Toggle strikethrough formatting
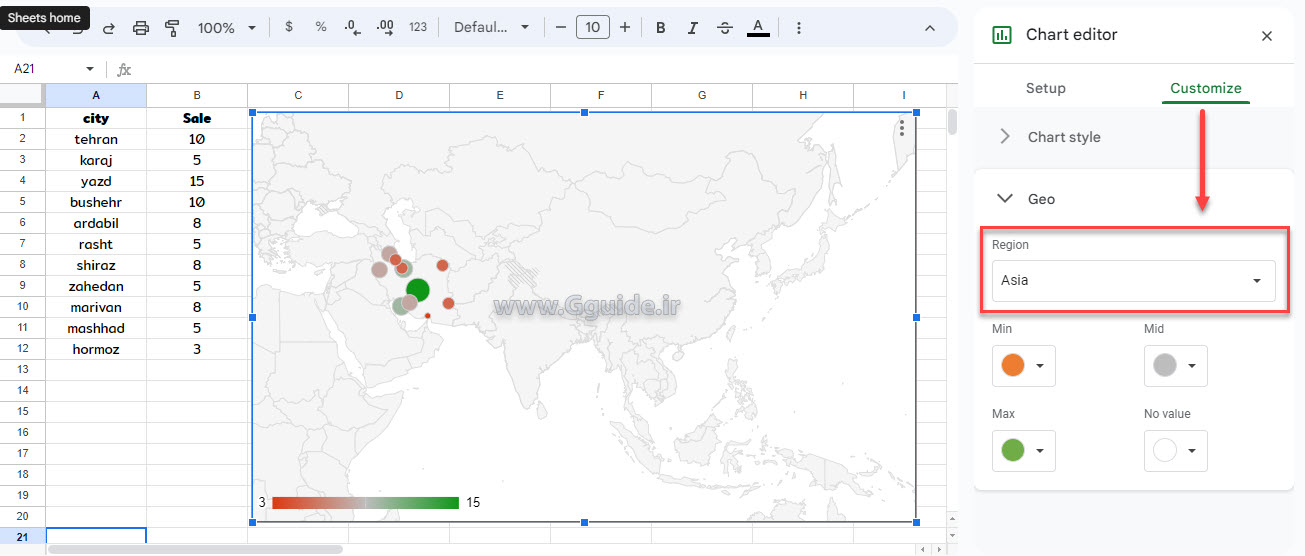The width and height of the screenshot is (1305, 556). 725,28
